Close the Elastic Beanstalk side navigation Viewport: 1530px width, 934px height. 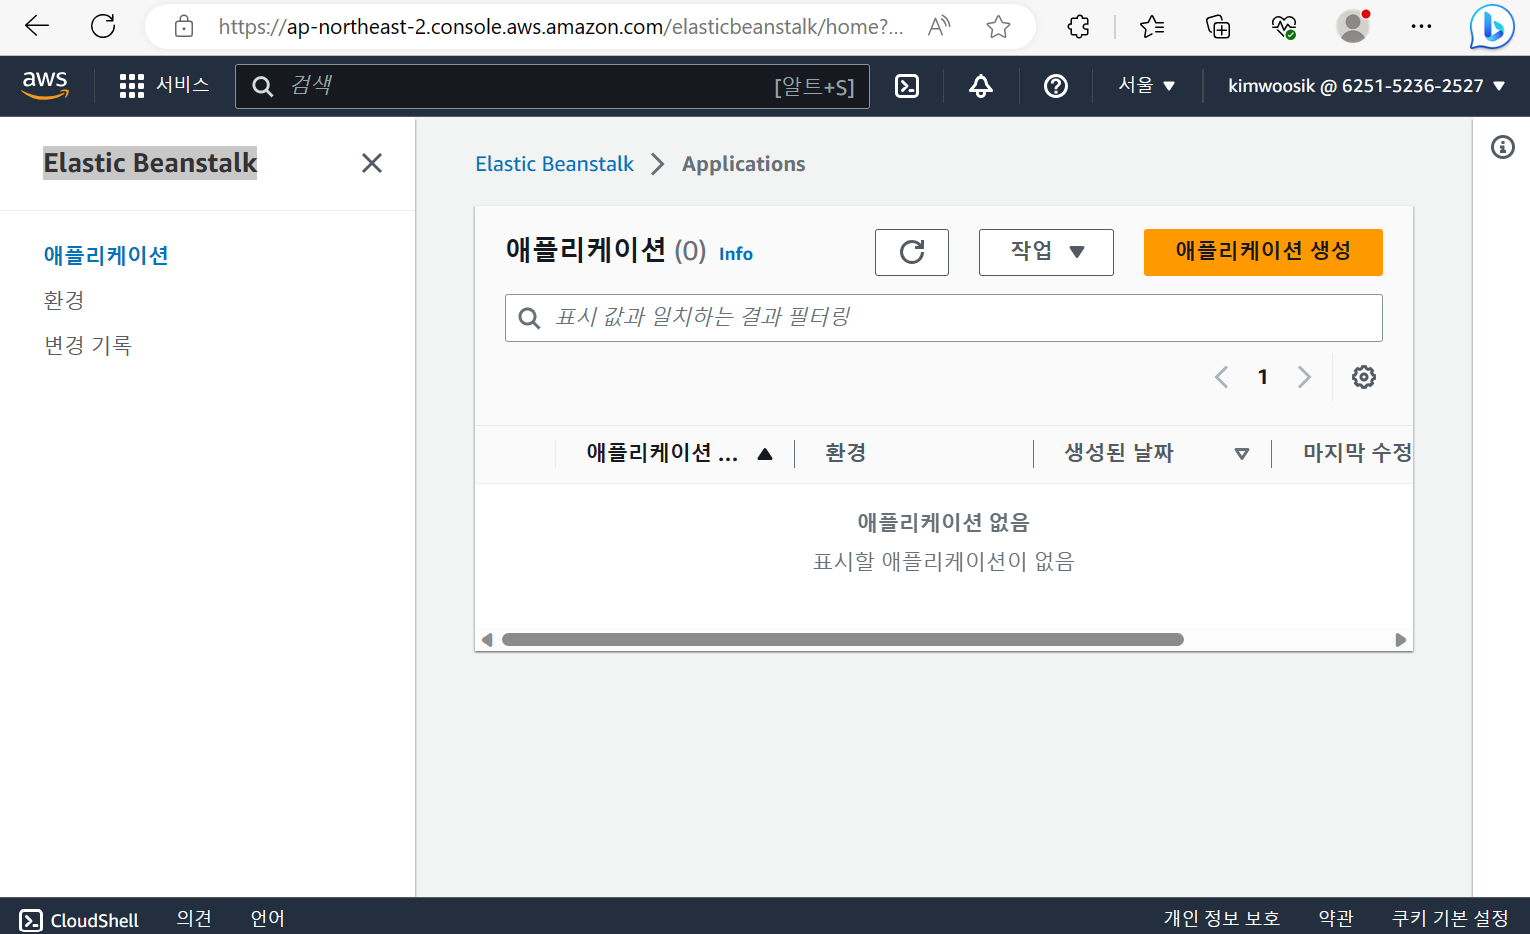point(372,163)
